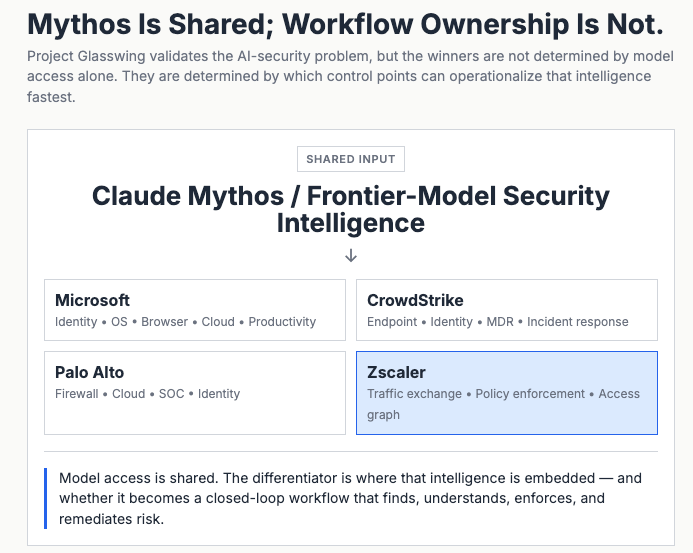Click the 'Claude Mythos / Frontier-Model Security Intelligence' title
The width and height of the screenshot is (693, 553).
[x=350, y=209]
